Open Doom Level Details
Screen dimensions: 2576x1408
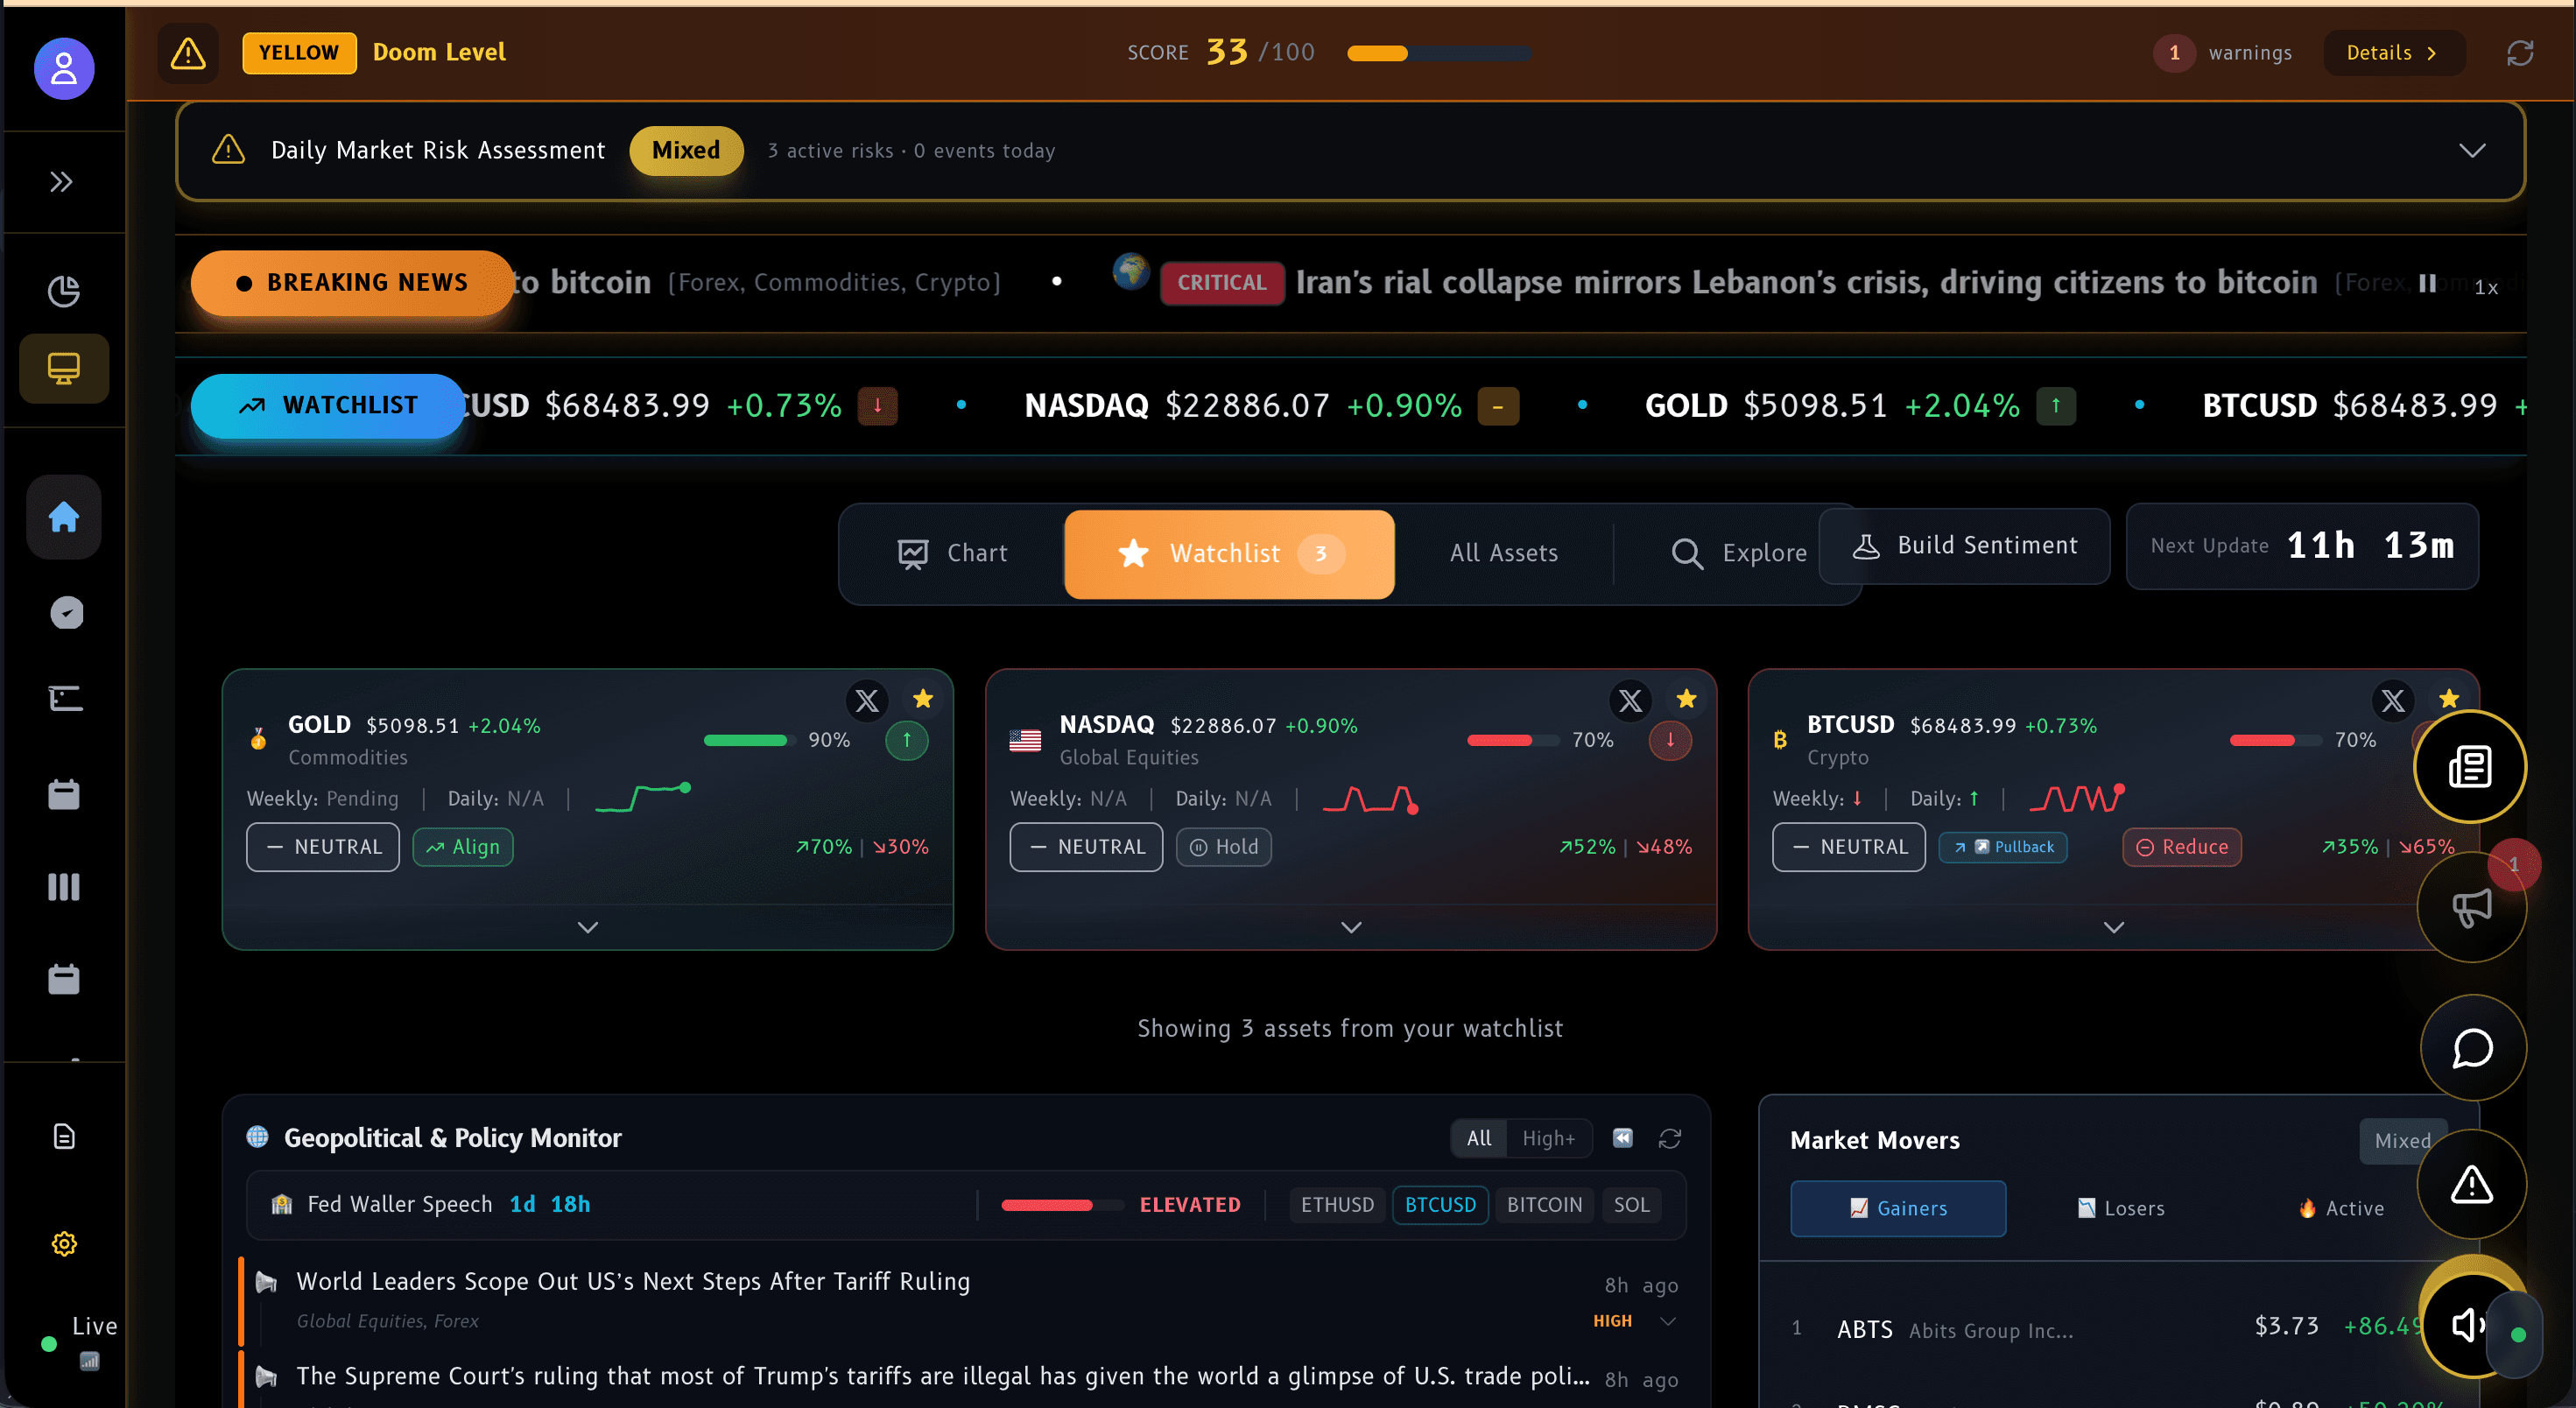pyautogui.click(x=2392, y=52)
